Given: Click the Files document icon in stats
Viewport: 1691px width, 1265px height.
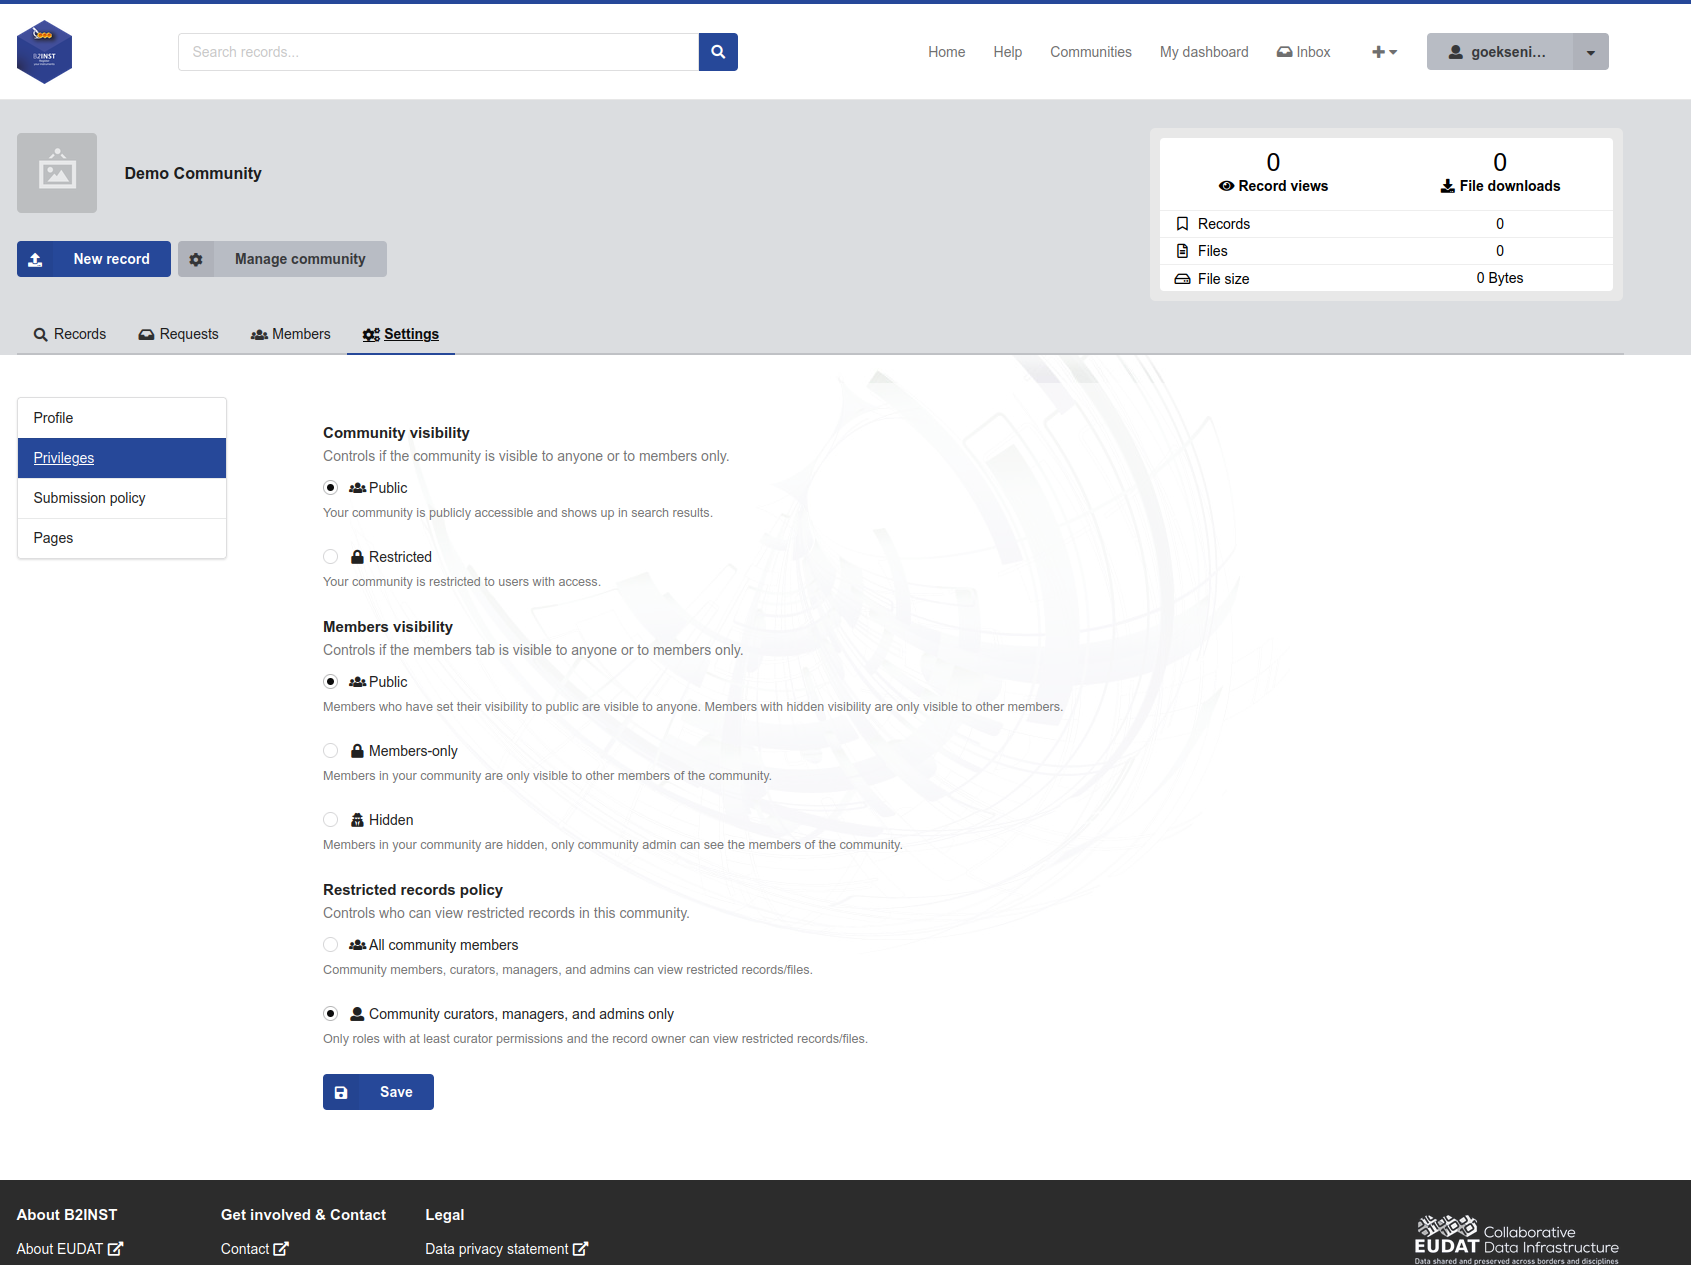Looking at the screenshot, I should pyautogui.click(x=1182, y=251).
